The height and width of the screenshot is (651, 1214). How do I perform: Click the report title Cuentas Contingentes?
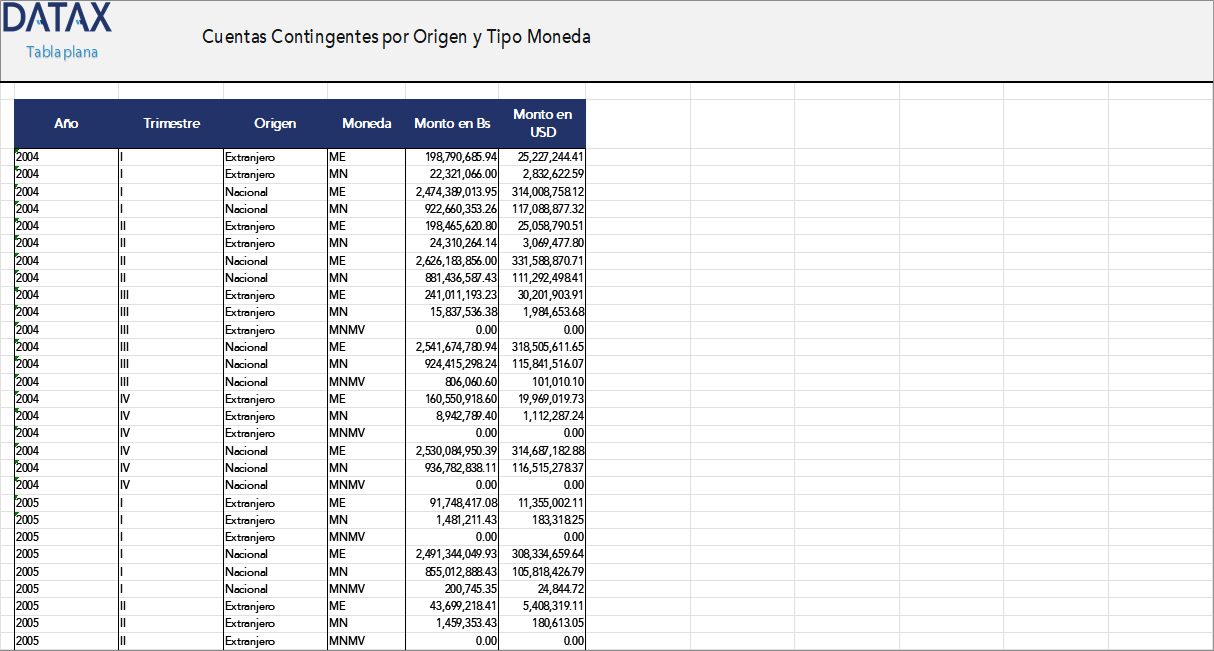click(397, 35)
